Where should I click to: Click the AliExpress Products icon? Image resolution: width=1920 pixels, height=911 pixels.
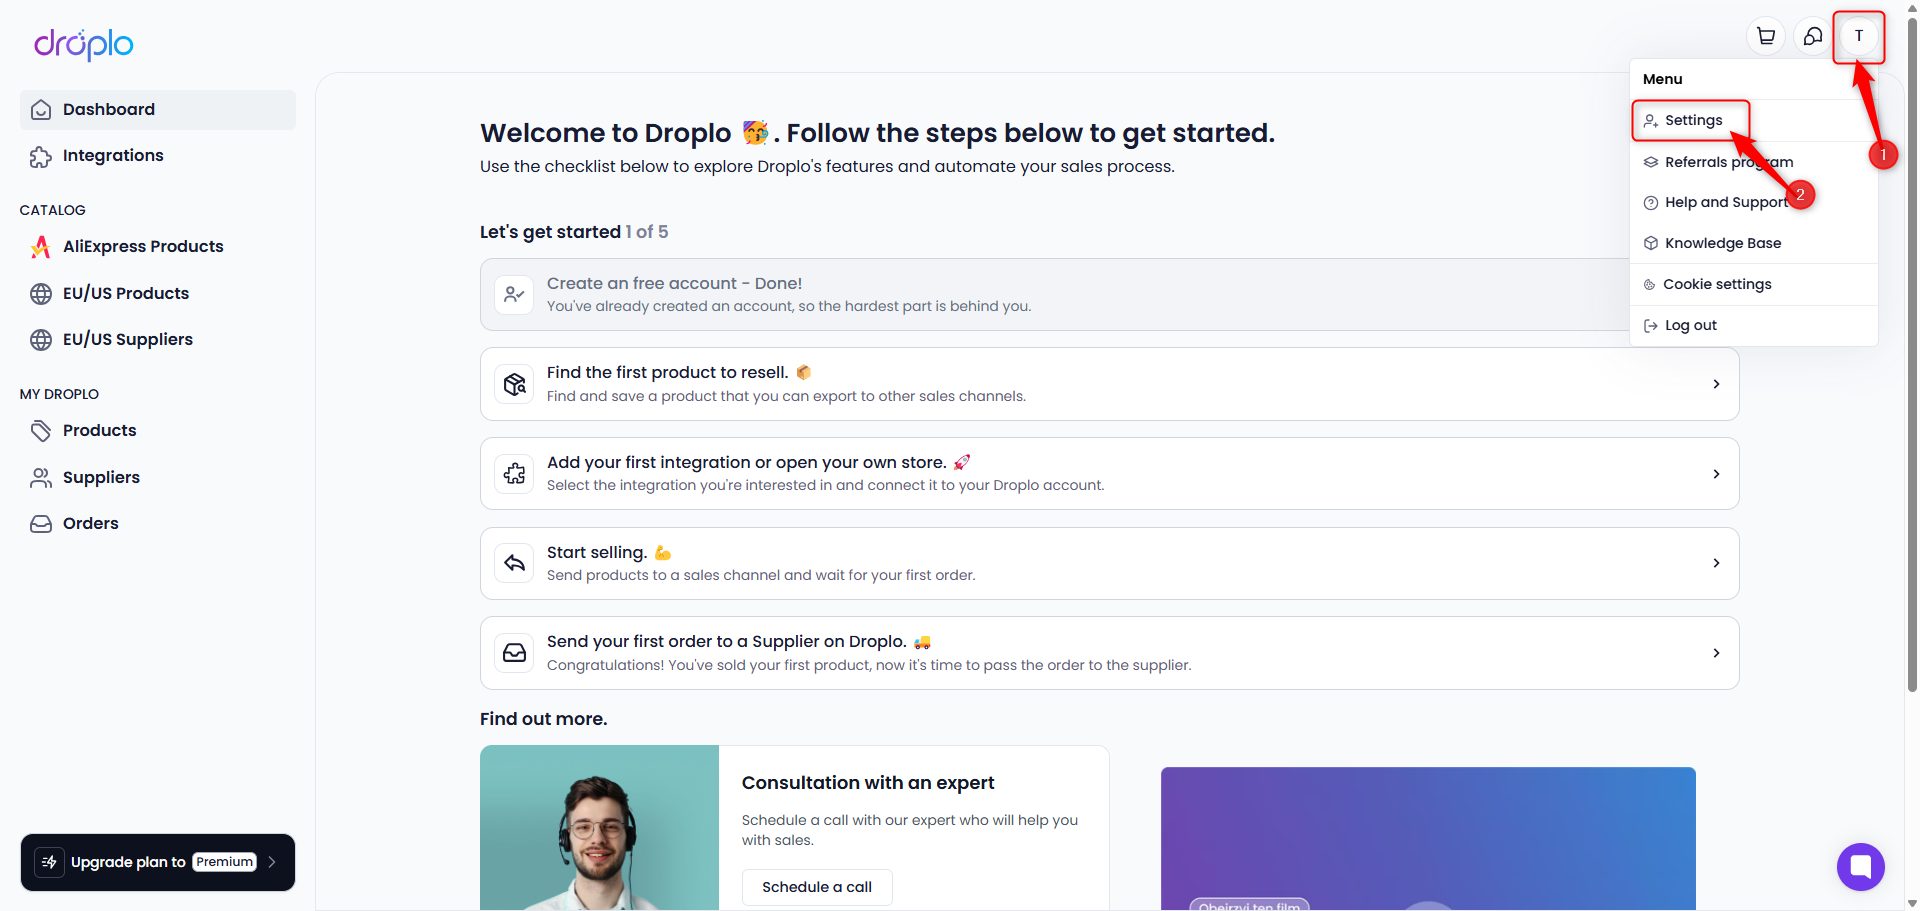pos(41,247)
